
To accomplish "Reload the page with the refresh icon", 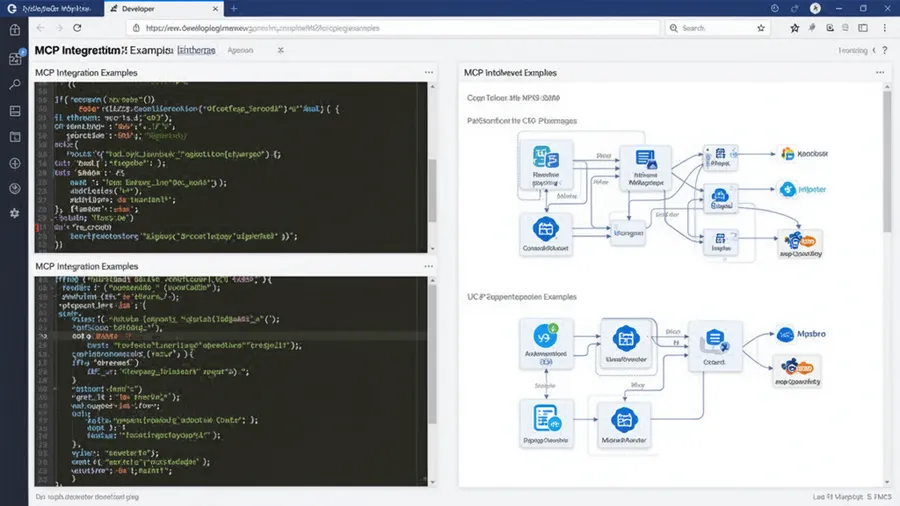I will tap(77, 28).
